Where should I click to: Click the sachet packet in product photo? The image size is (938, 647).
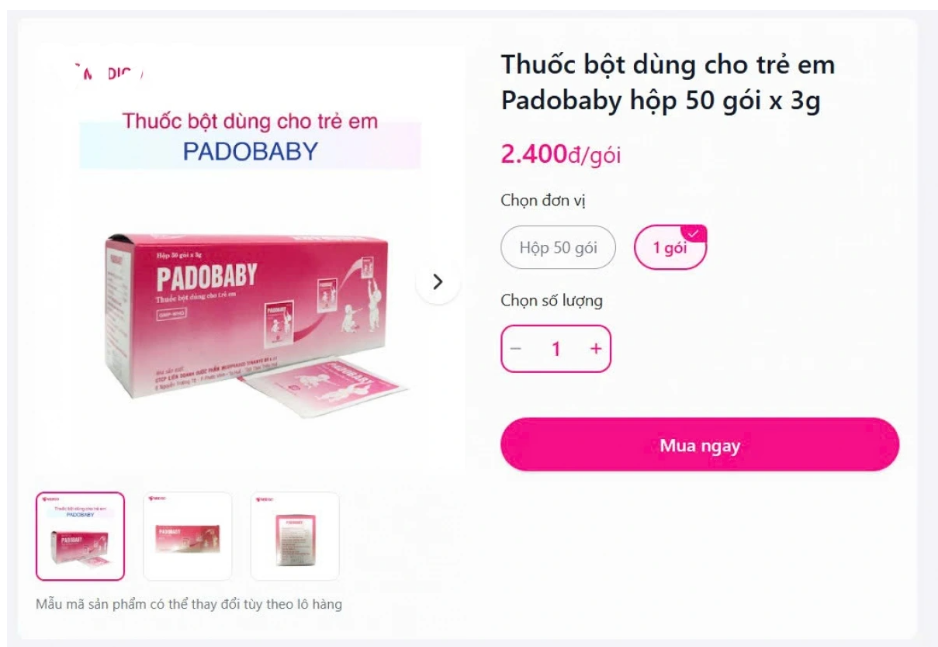(x=326, y=386)
